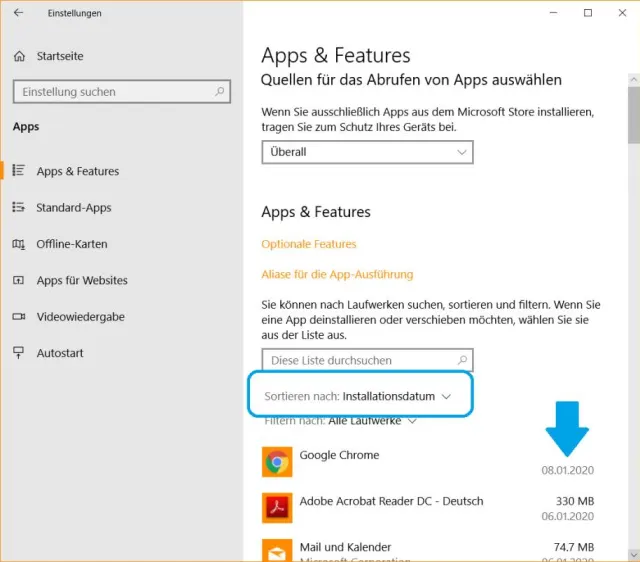Open the Offline-Karten map icon
640x562 pixels.
tap(18, 244)
